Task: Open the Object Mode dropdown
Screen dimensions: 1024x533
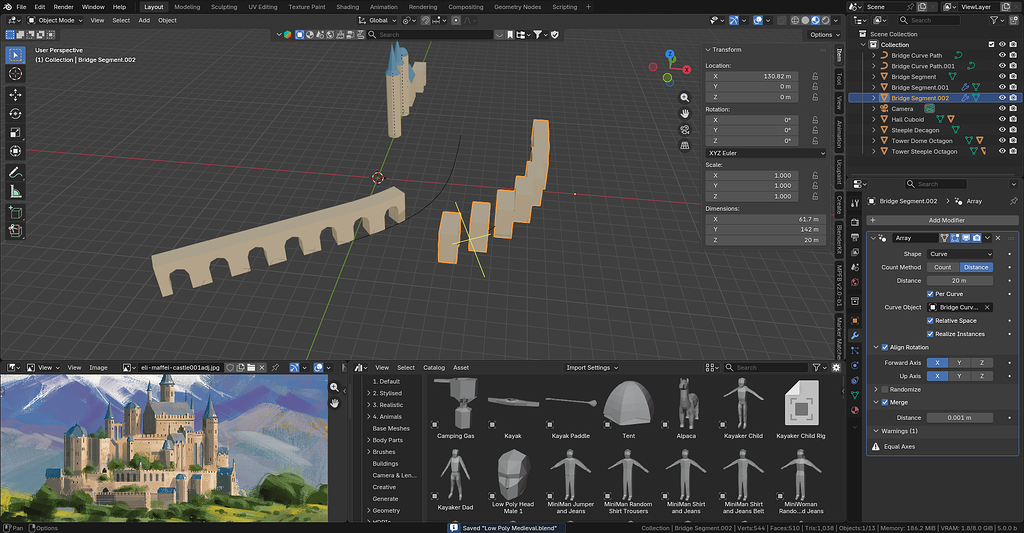Action: click(55, 20)
